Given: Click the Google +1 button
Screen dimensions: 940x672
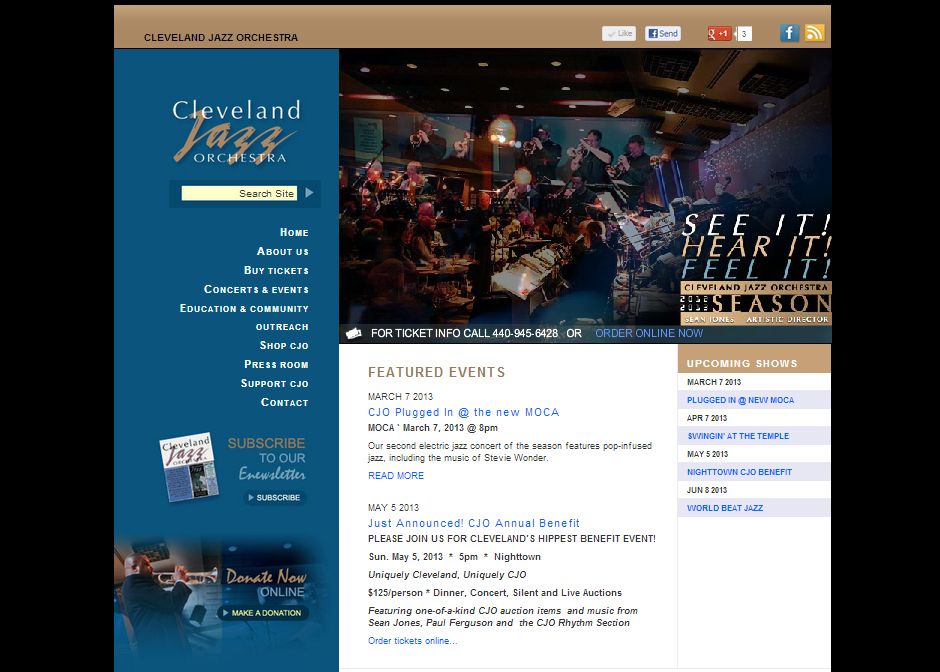Looking at the screenshot, I should pyautogui.click(x=719, y=34).
